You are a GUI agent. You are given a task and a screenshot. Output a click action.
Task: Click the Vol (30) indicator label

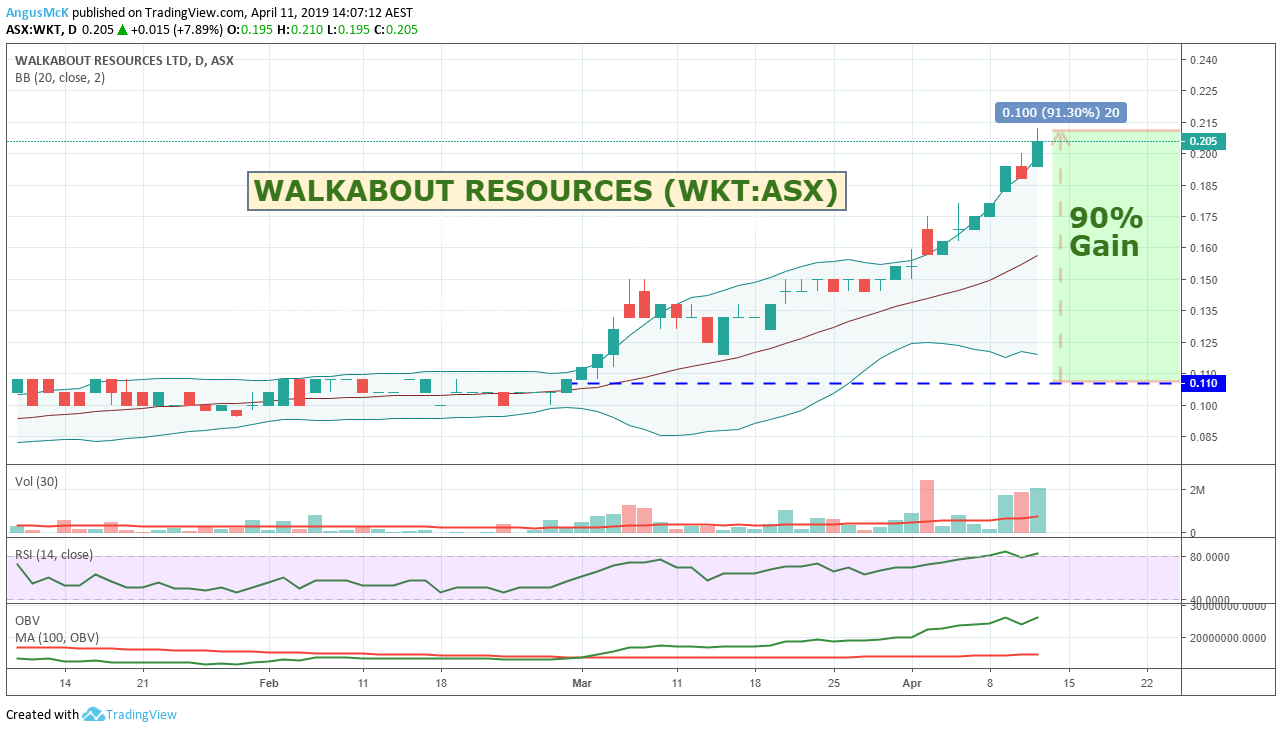(37, 481)
